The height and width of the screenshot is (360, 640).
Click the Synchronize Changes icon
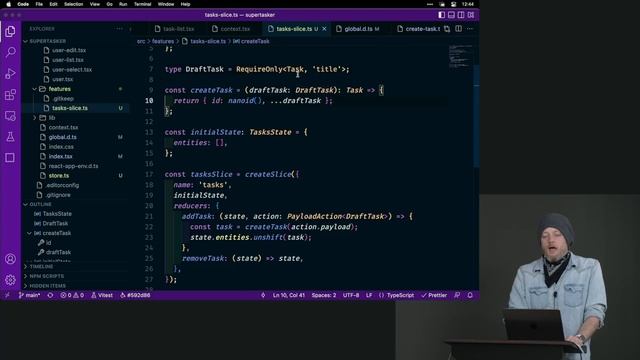coord(50,295)
